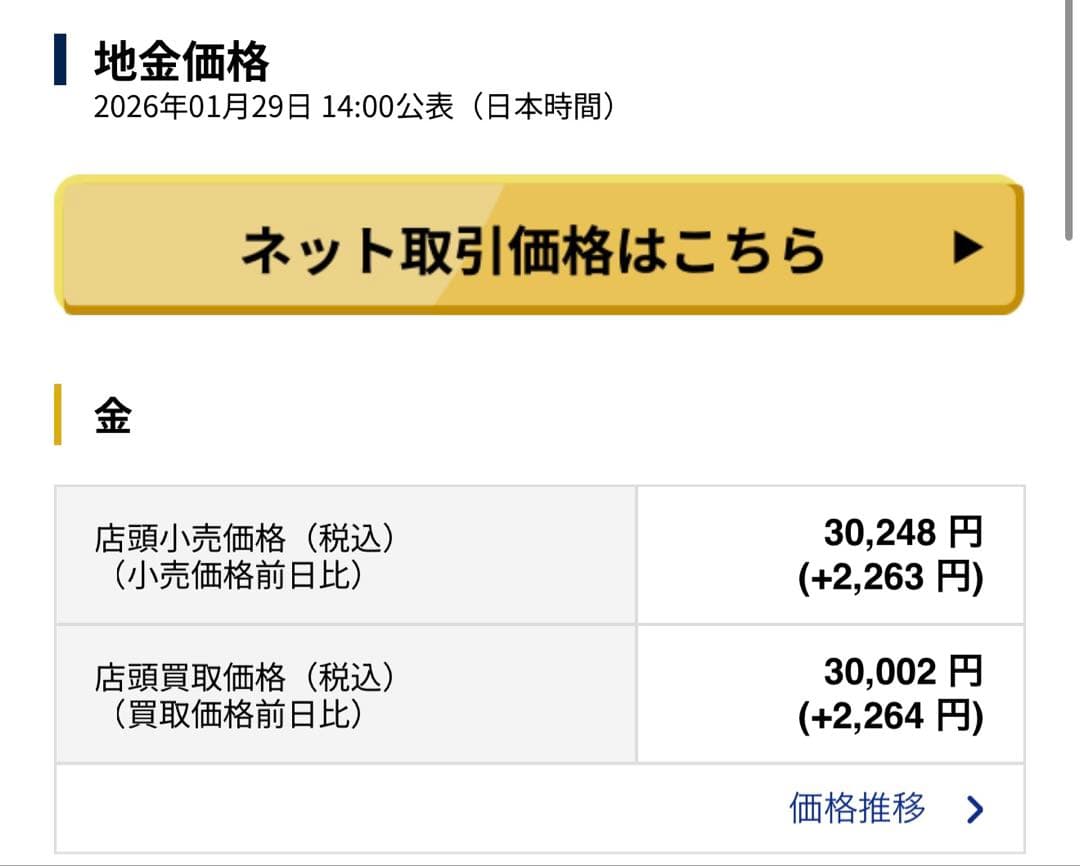
Task: Click the publication date 2026年01月29日 text
Action: (x=200, y=108)
